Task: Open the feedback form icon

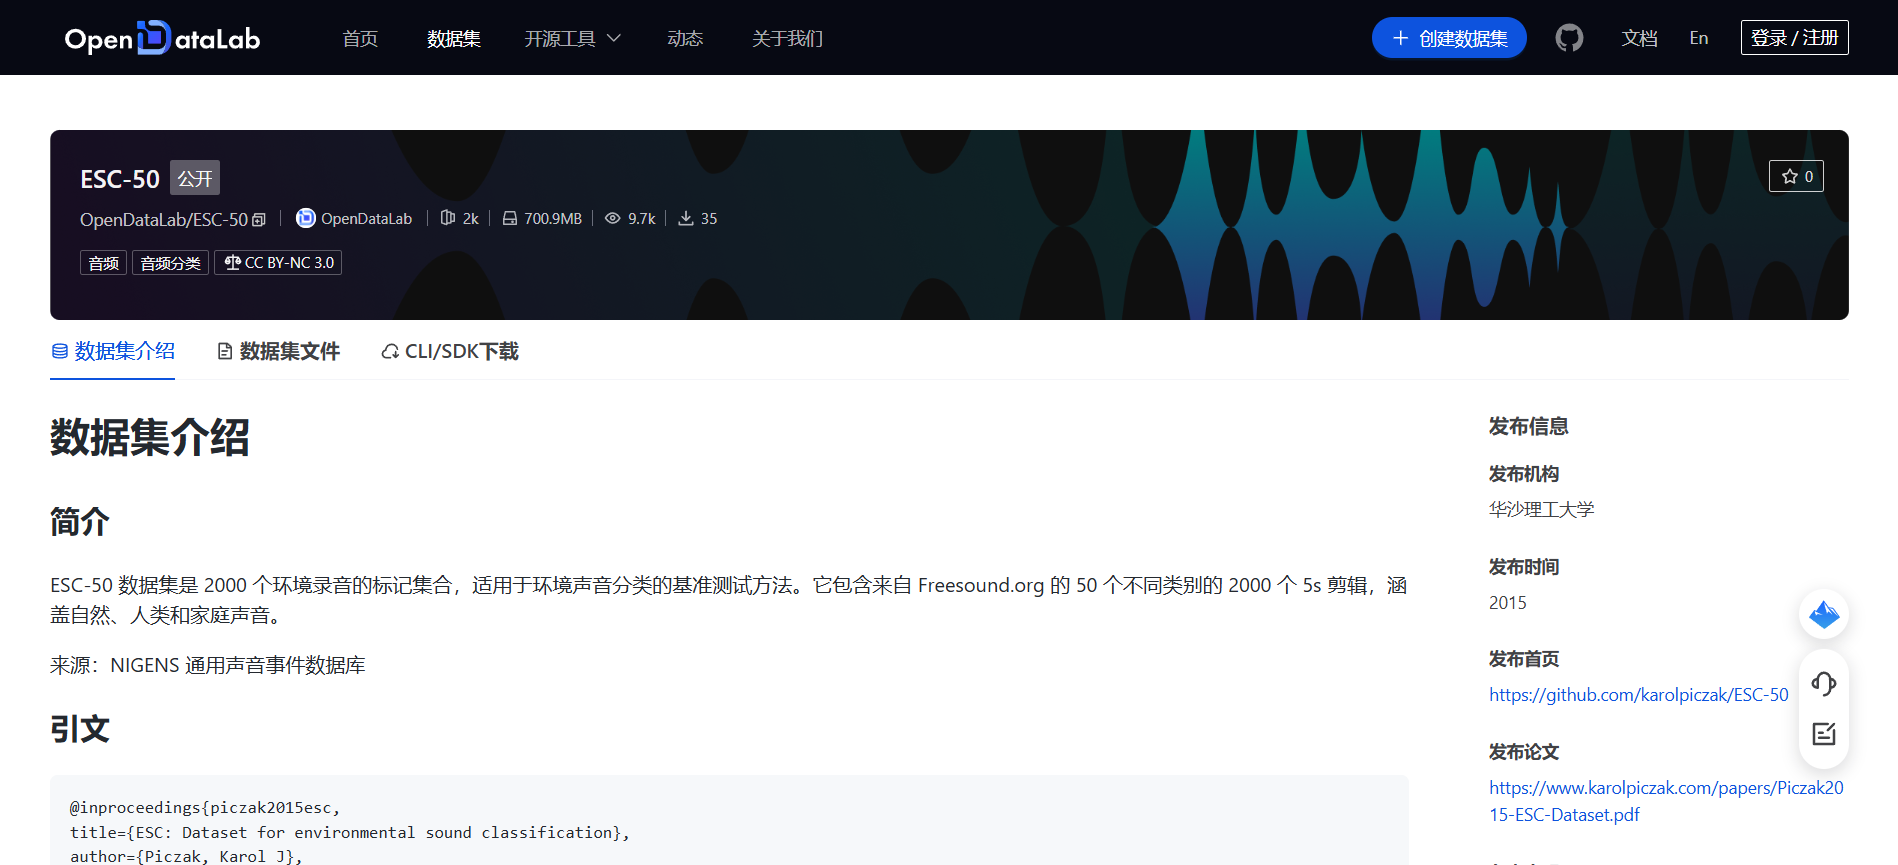Action: click(1824, 734)
